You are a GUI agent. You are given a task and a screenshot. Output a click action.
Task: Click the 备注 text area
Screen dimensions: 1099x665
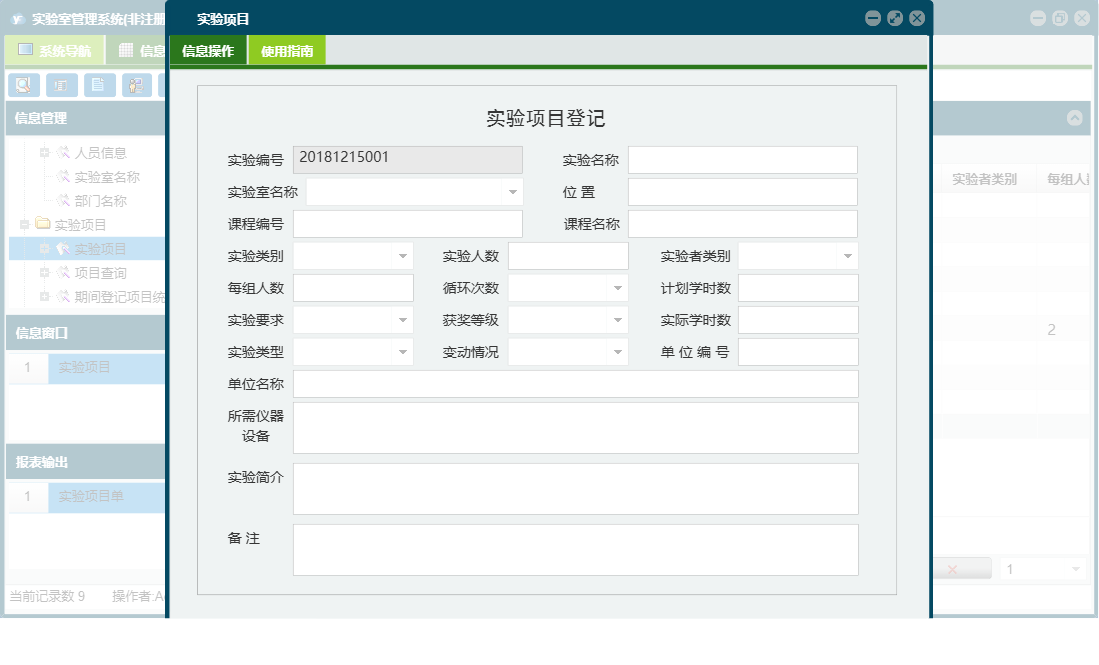(575, 550)
